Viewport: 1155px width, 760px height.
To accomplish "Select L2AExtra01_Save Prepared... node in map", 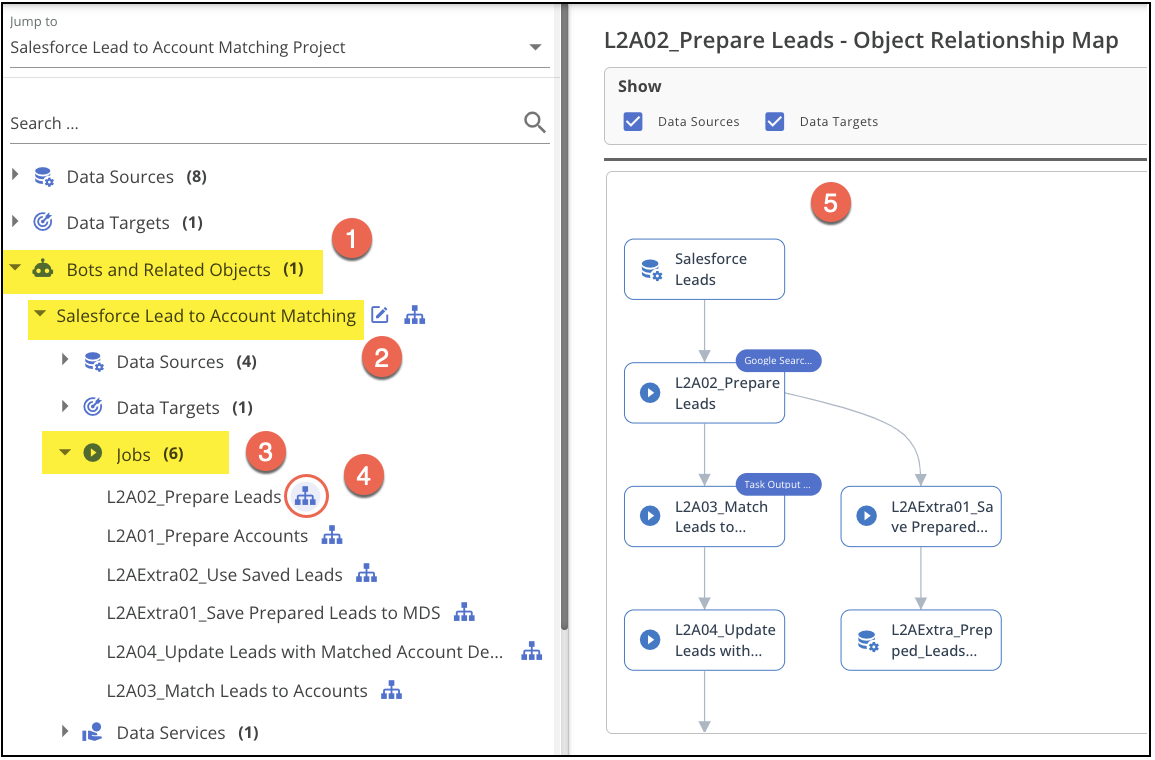I will click(x=921, y=516).
